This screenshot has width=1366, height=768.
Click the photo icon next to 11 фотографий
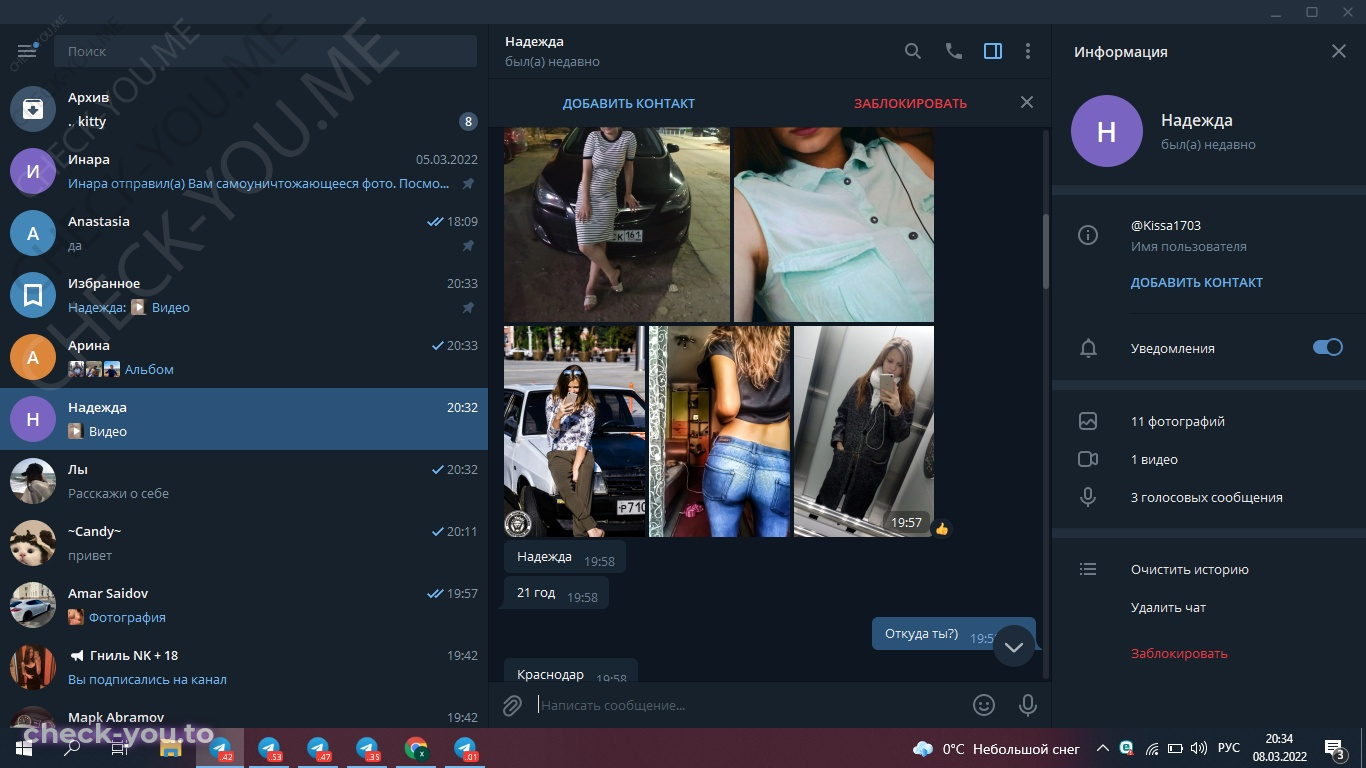tap(1088, 421)
